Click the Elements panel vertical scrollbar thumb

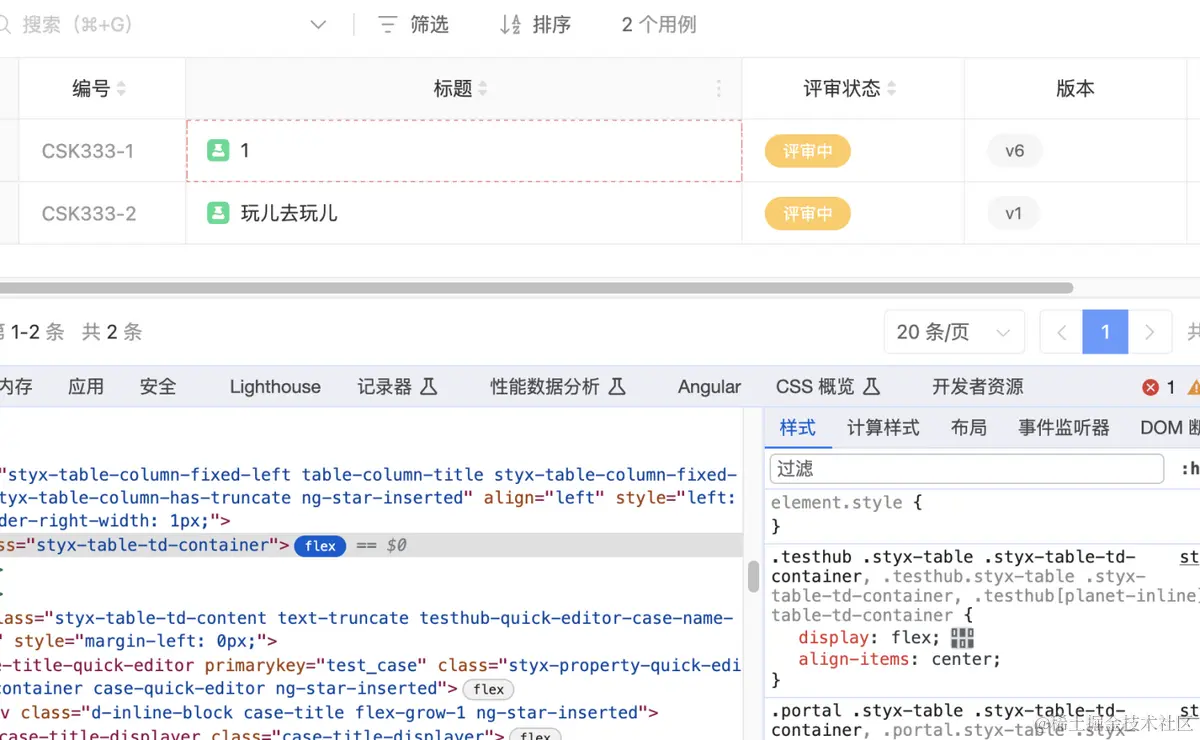coord(753,577)
